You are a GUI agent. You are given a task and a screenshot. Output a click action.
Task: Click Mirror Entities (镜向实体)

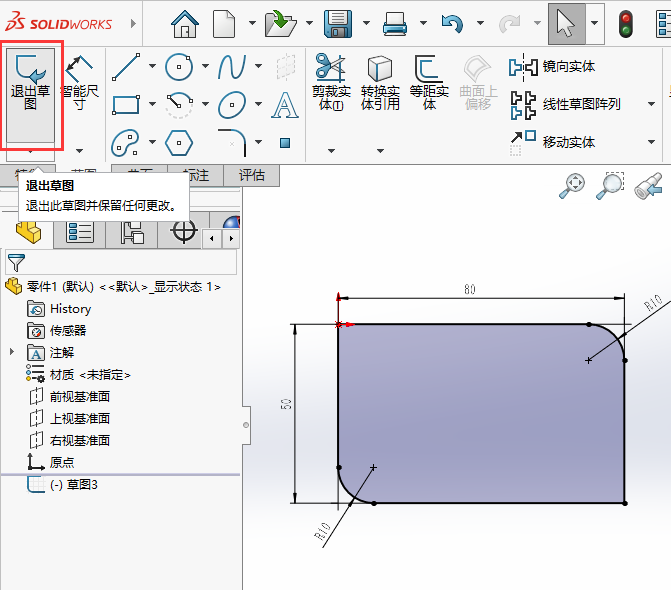(552, 67)
